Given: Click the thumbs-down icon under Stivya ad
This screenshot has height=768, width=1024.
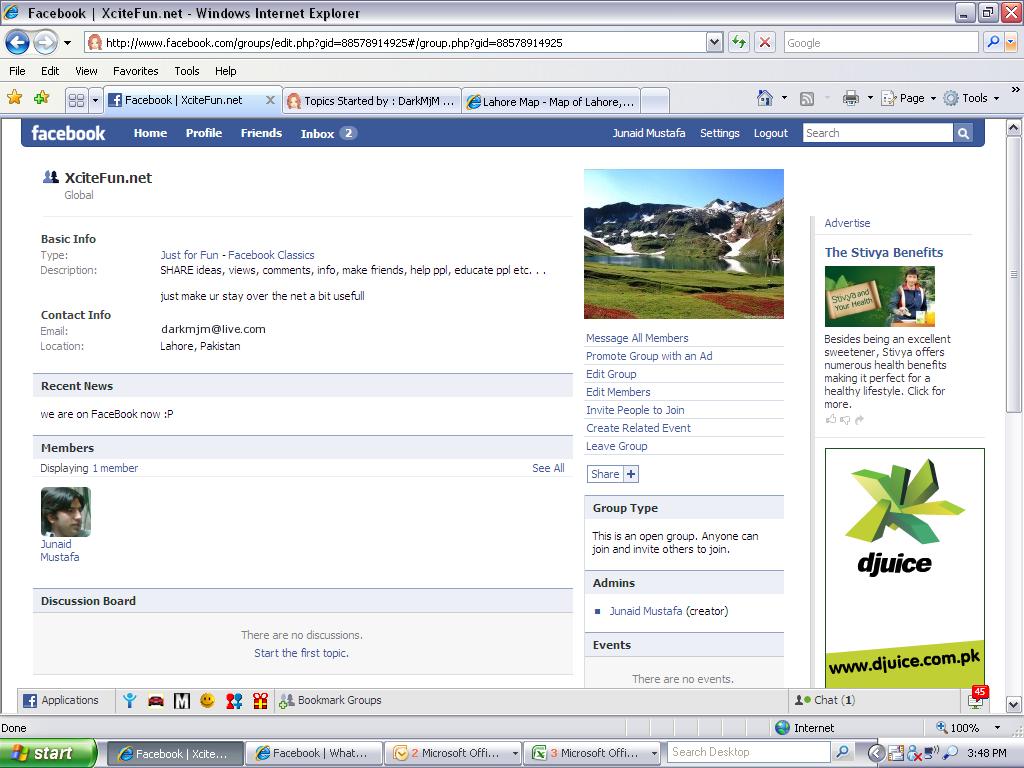Looking at the screenshot, I should [x=845, y=420].
